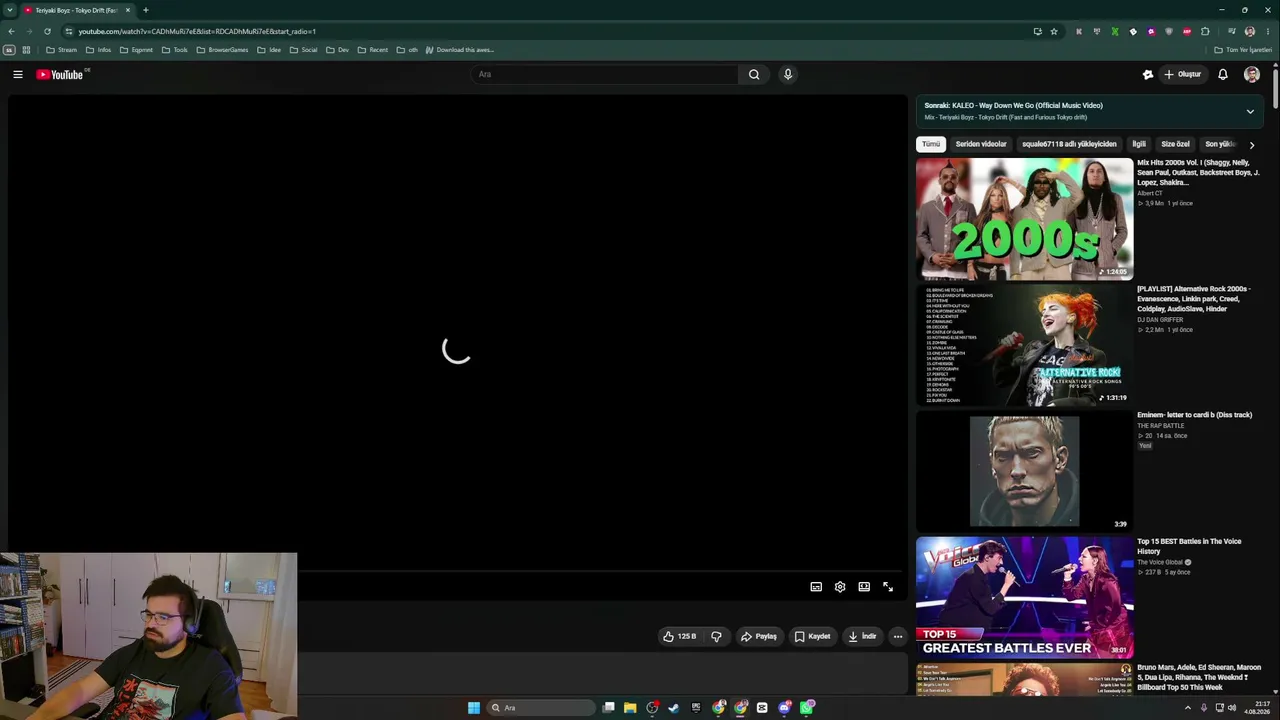Open the Tools bookmarks folder

pos(175,50)
